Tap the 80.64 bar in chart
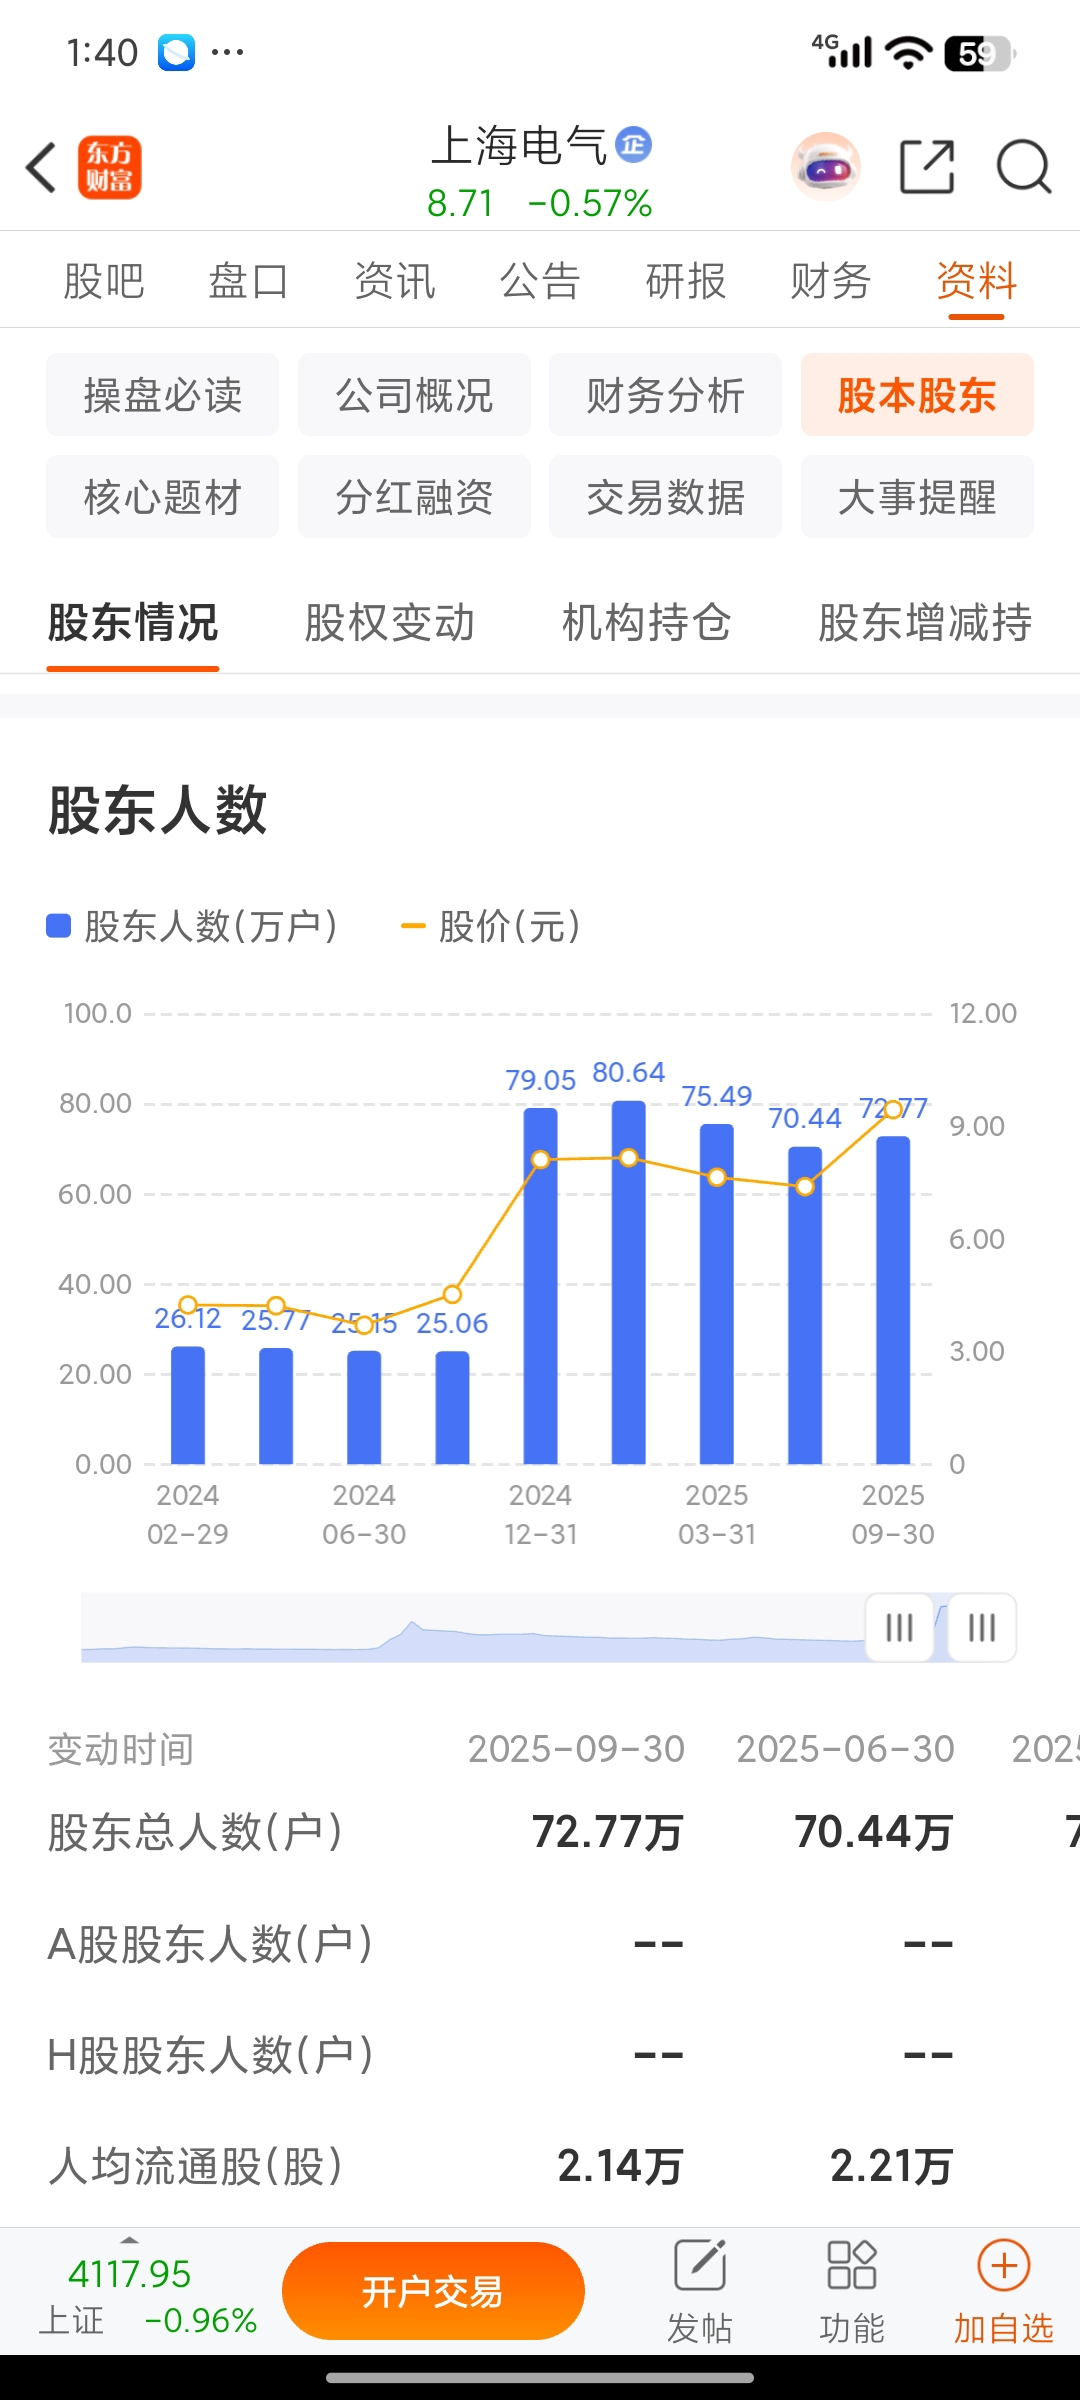1080x2400 pixels. (629, 1282)
